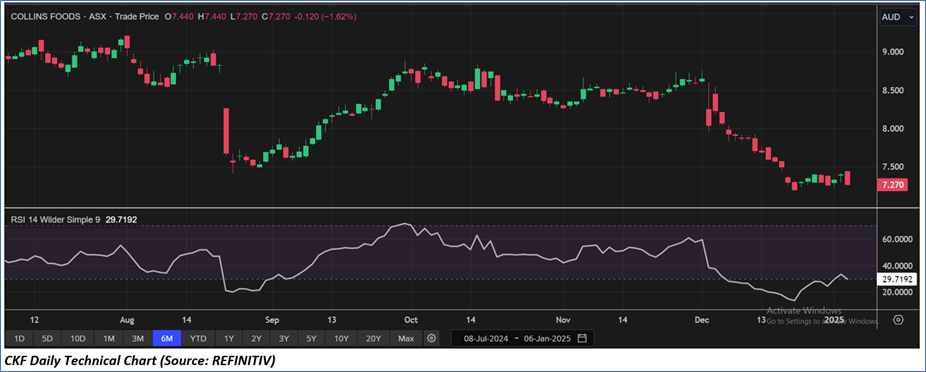Click the Oct label on time axis
The image size is (926, 372).
point(410,319)
